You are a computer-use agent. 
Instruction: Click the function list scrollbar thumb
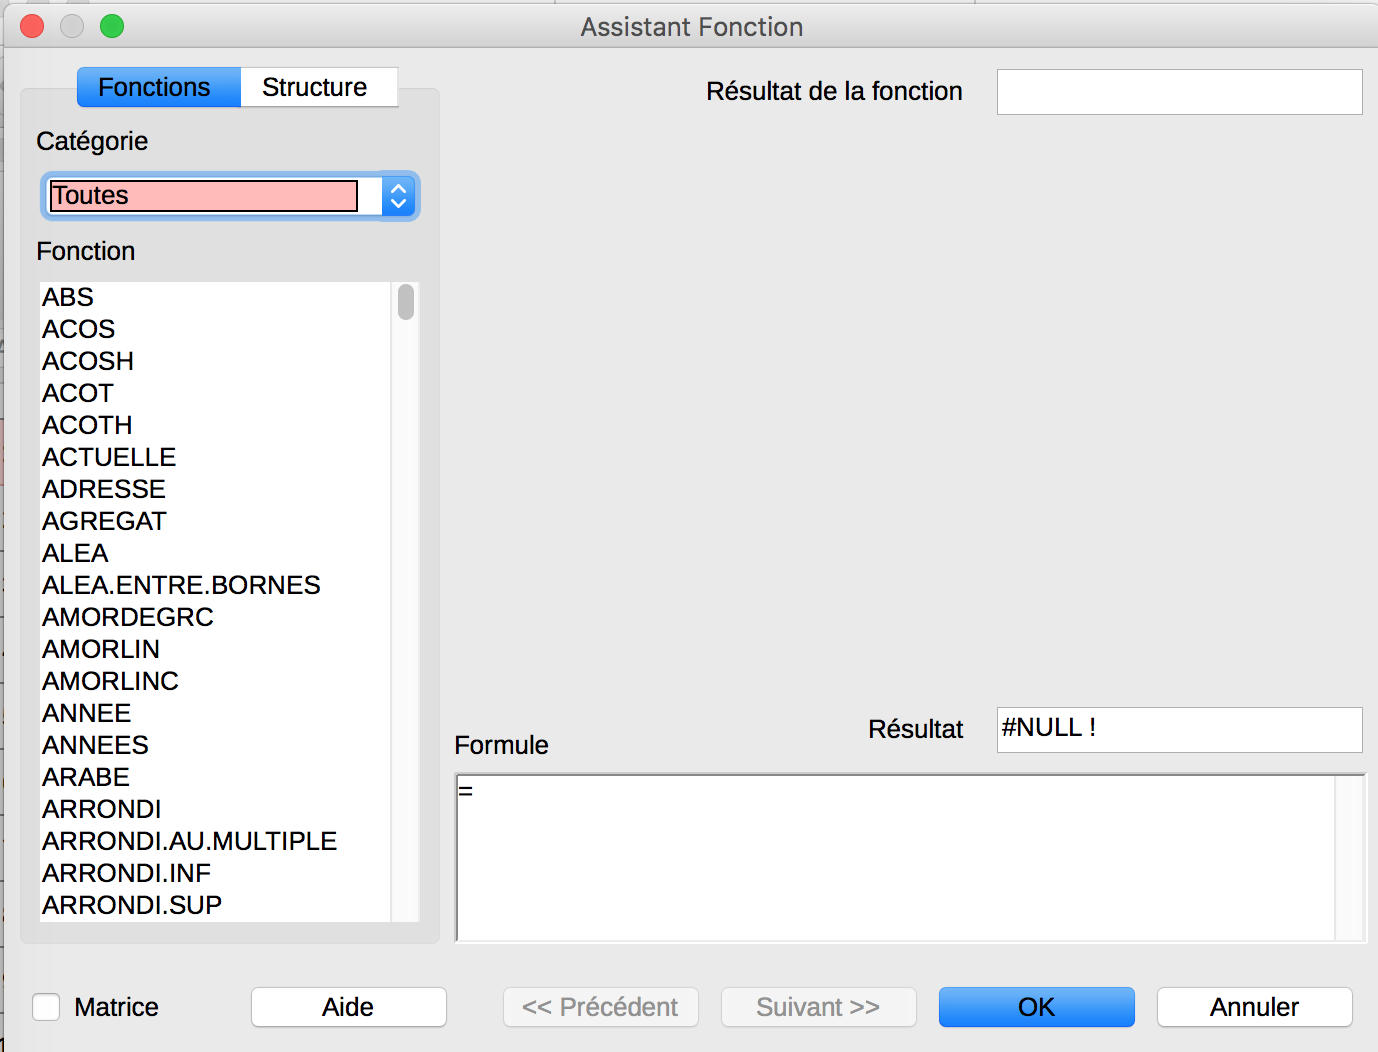point(405,302)
